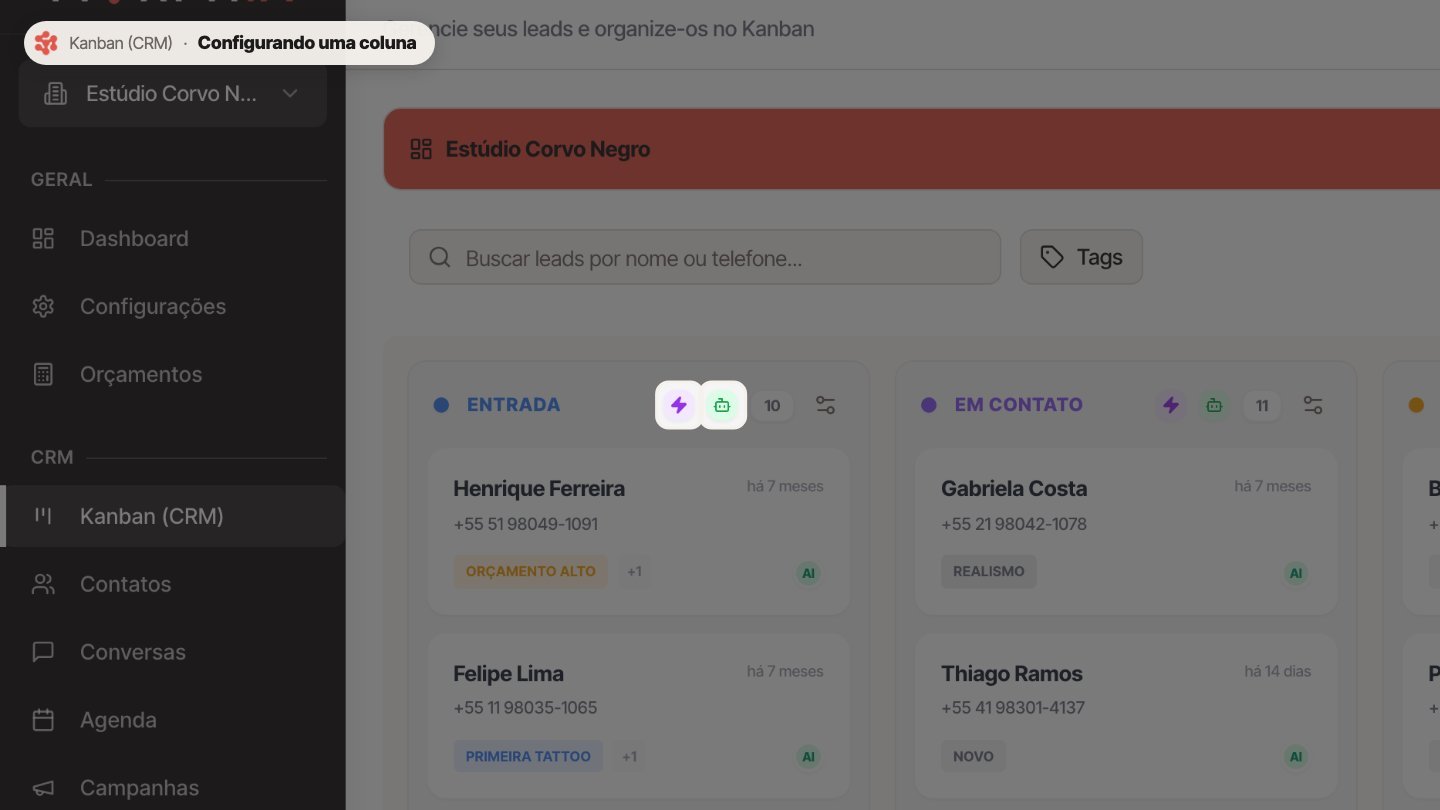The image size is (1440, 810).
Task: Click the +1 tag counter on Felipe Lima's card
Action: click(630, 756)
